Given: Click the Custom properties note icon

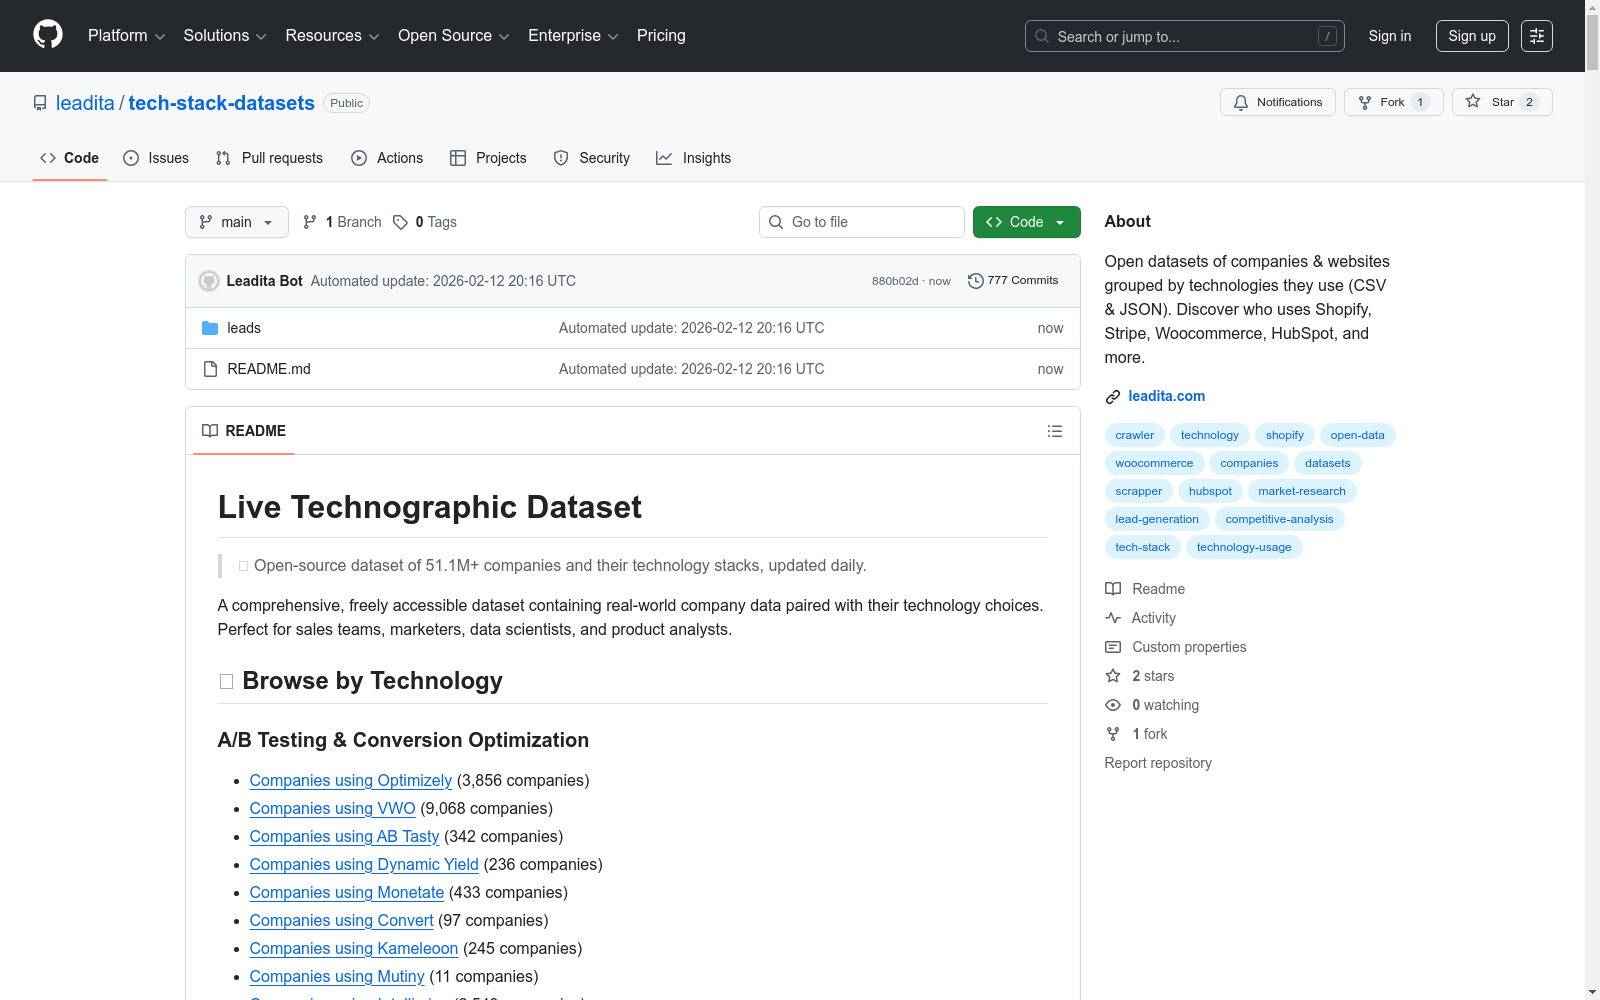Looking at the screenshot, I should (1113, 647).
